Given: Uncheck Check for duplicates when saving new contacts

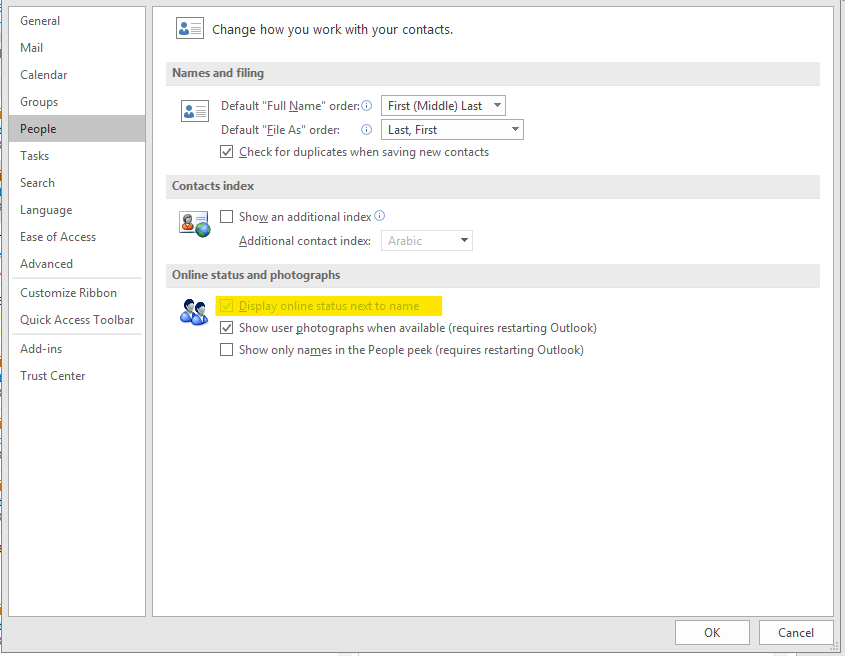Looking at the screenshot, I should pos(227,152).
